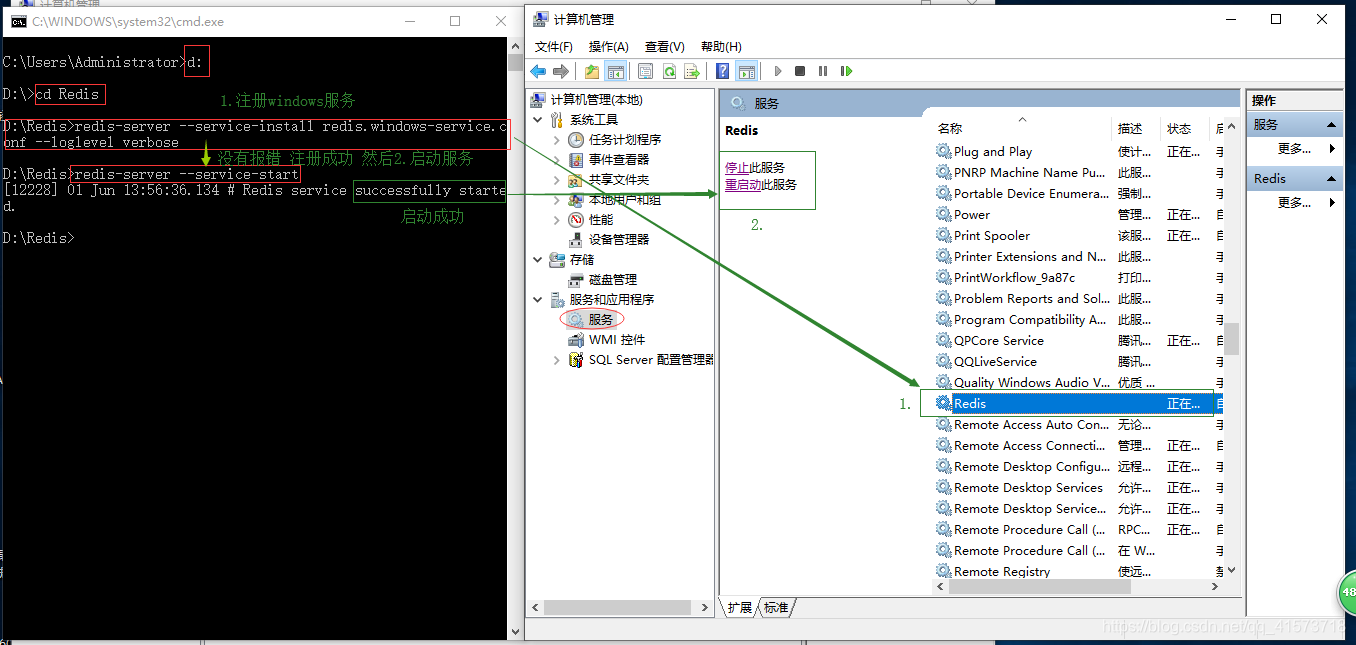Screen dimensions: 1356x645
Task: Expand the 事件查看器 node
Action: click(x=557, y=160)
